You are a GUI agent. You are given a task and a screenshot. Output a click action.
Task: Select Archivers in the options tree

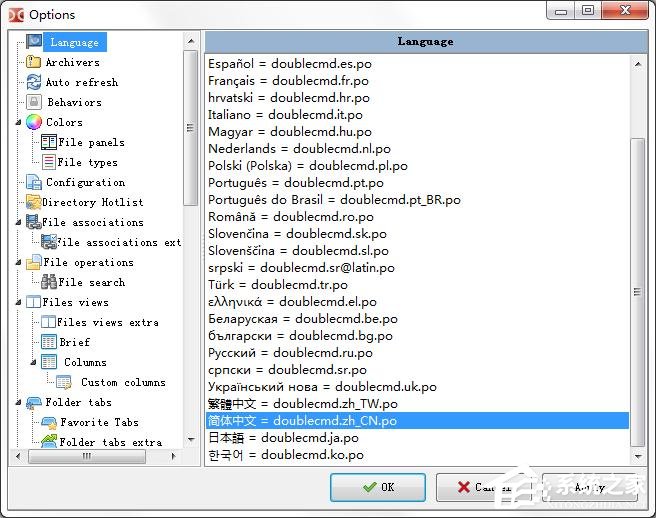coord(73,62)
